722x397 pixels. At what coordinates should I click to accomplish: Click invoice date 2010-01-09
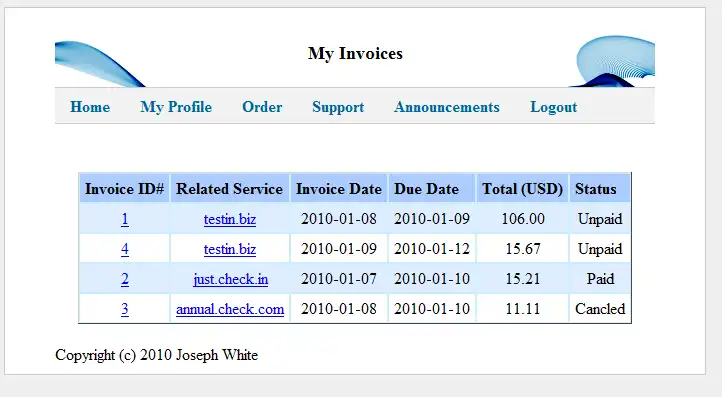pyautogui.click(x=338, y=249)
